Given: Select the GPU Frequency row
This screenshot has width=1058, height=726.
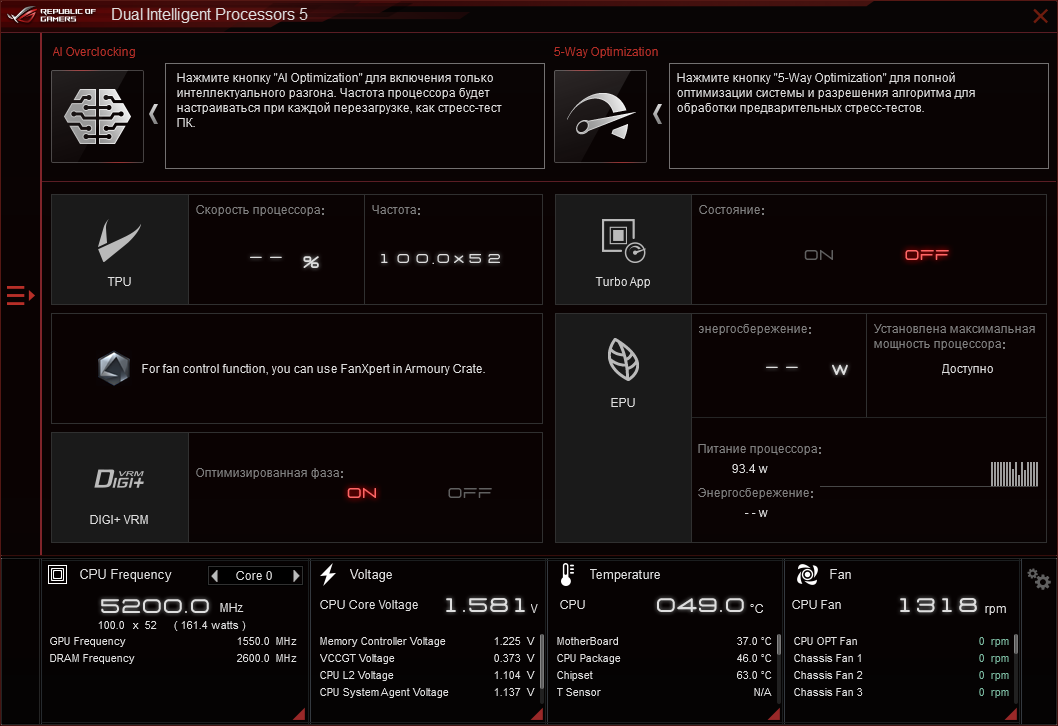Looking at the screenshot, I should [173, 642].
